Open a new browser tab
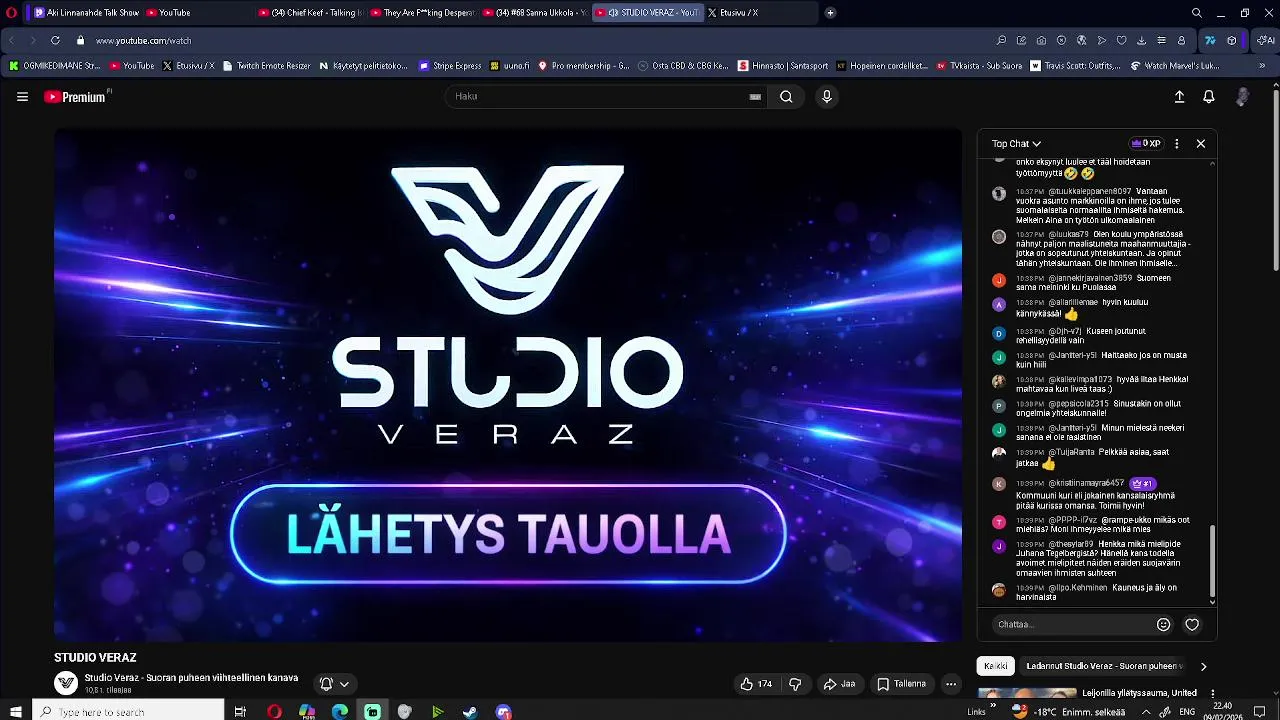 pos(830,13)
